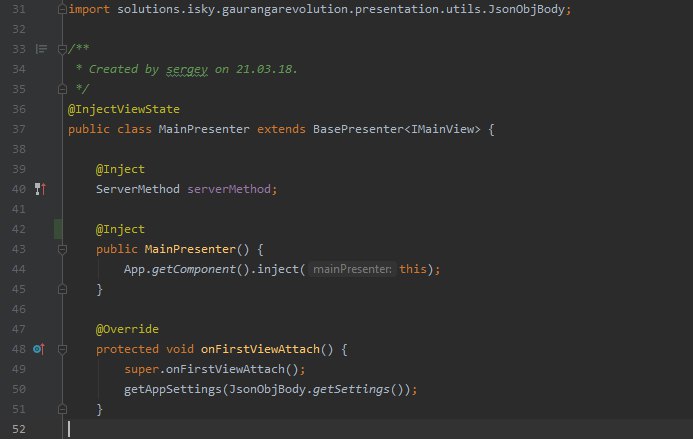Screen dimensions: 693x439
Task: Click the MainPresenter constructor name on line 43
Action: (x=190, y=249)
